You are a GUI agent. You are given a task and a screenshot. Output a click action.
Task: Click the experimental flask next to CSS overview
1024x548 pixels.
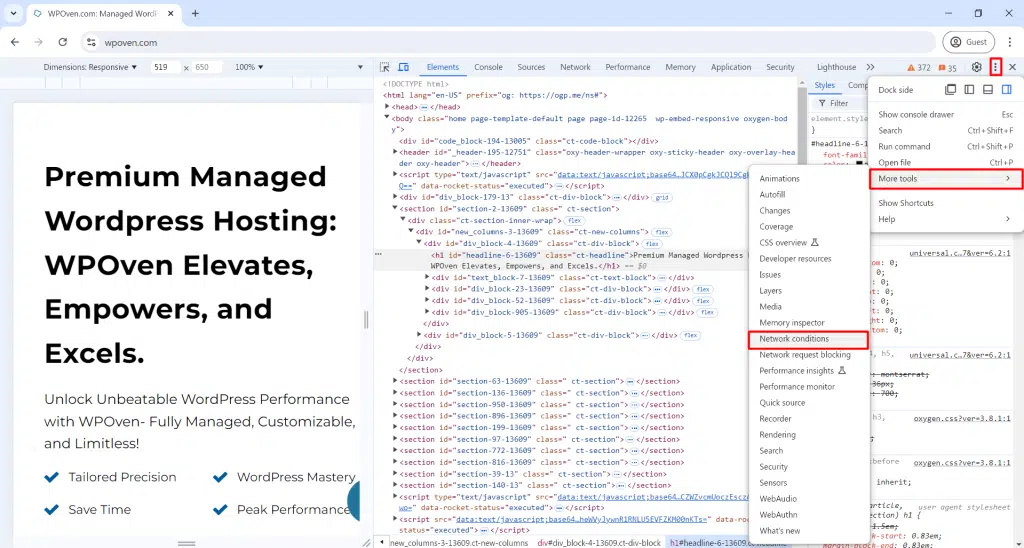pos(814,242)
